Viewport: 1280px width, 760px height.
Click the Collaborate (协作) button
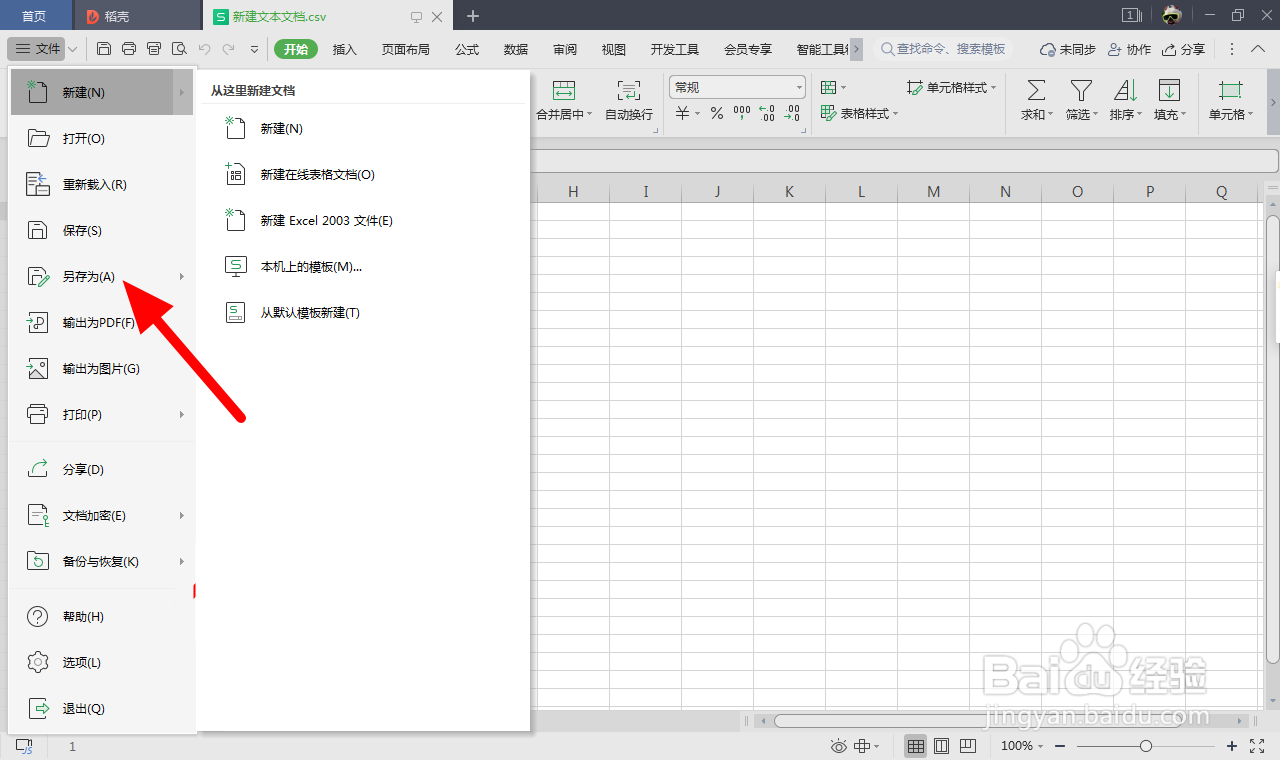coord(1128,49)
